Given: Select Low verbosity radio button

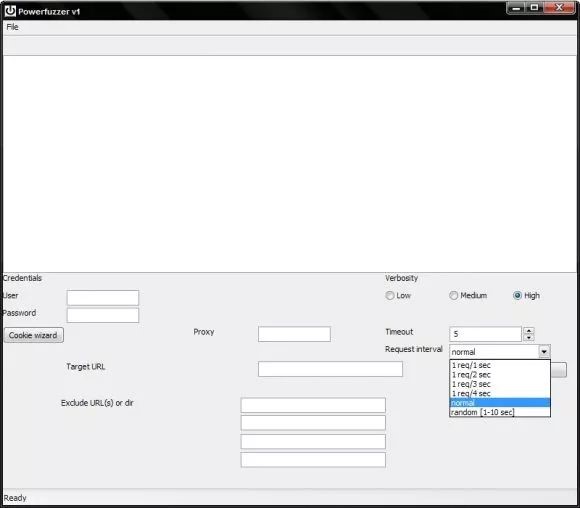Looking at the screenshot, I should (x=390, y=295).
